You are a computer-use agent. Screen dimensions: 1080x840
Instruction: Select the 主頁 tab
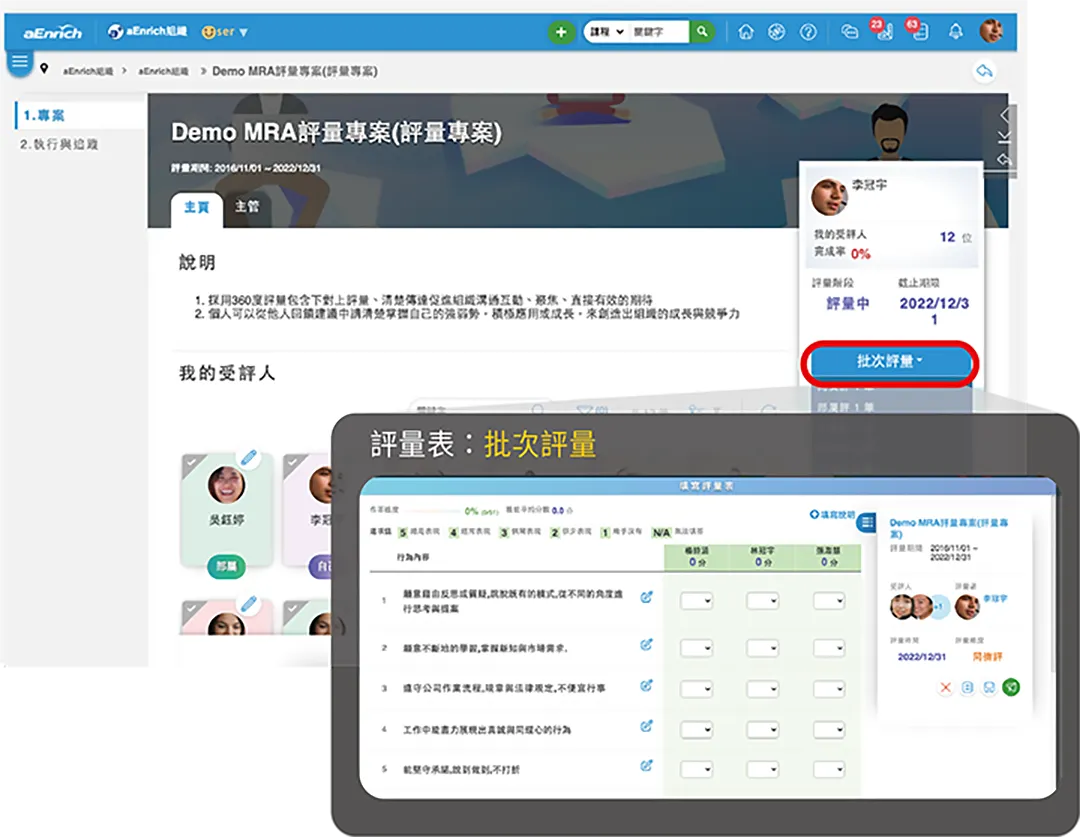tap(196, 207)
